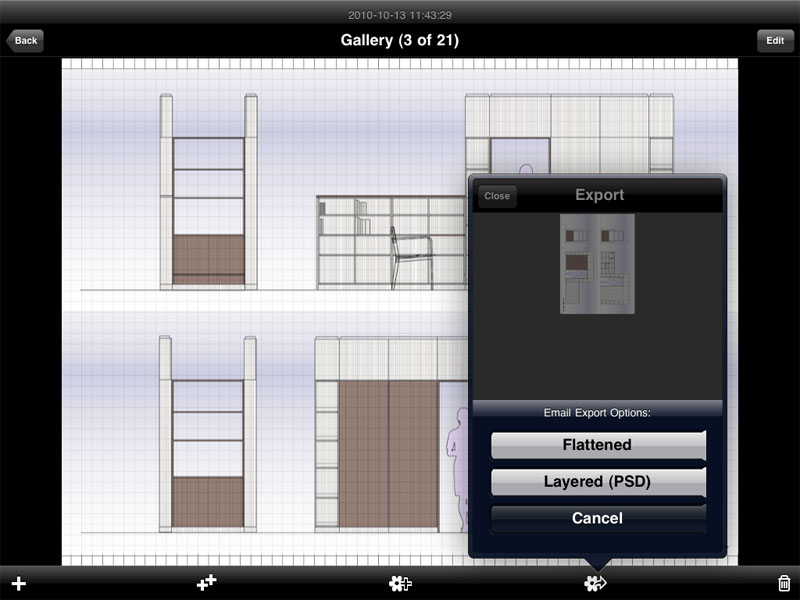The width and height of the screenshot is (800, 600).
Task: Tap the single plus icon for new sketch
Action: (x=18, y=583)
